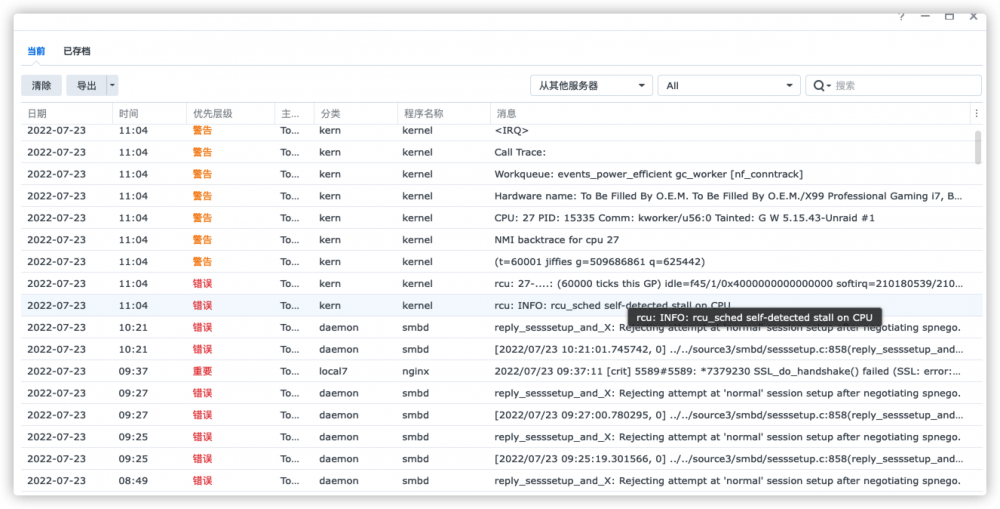Click the vertical scrollbar thumb
This screenshot has width=1000, height=509.
pyautogui.click(x=978, y=147)
